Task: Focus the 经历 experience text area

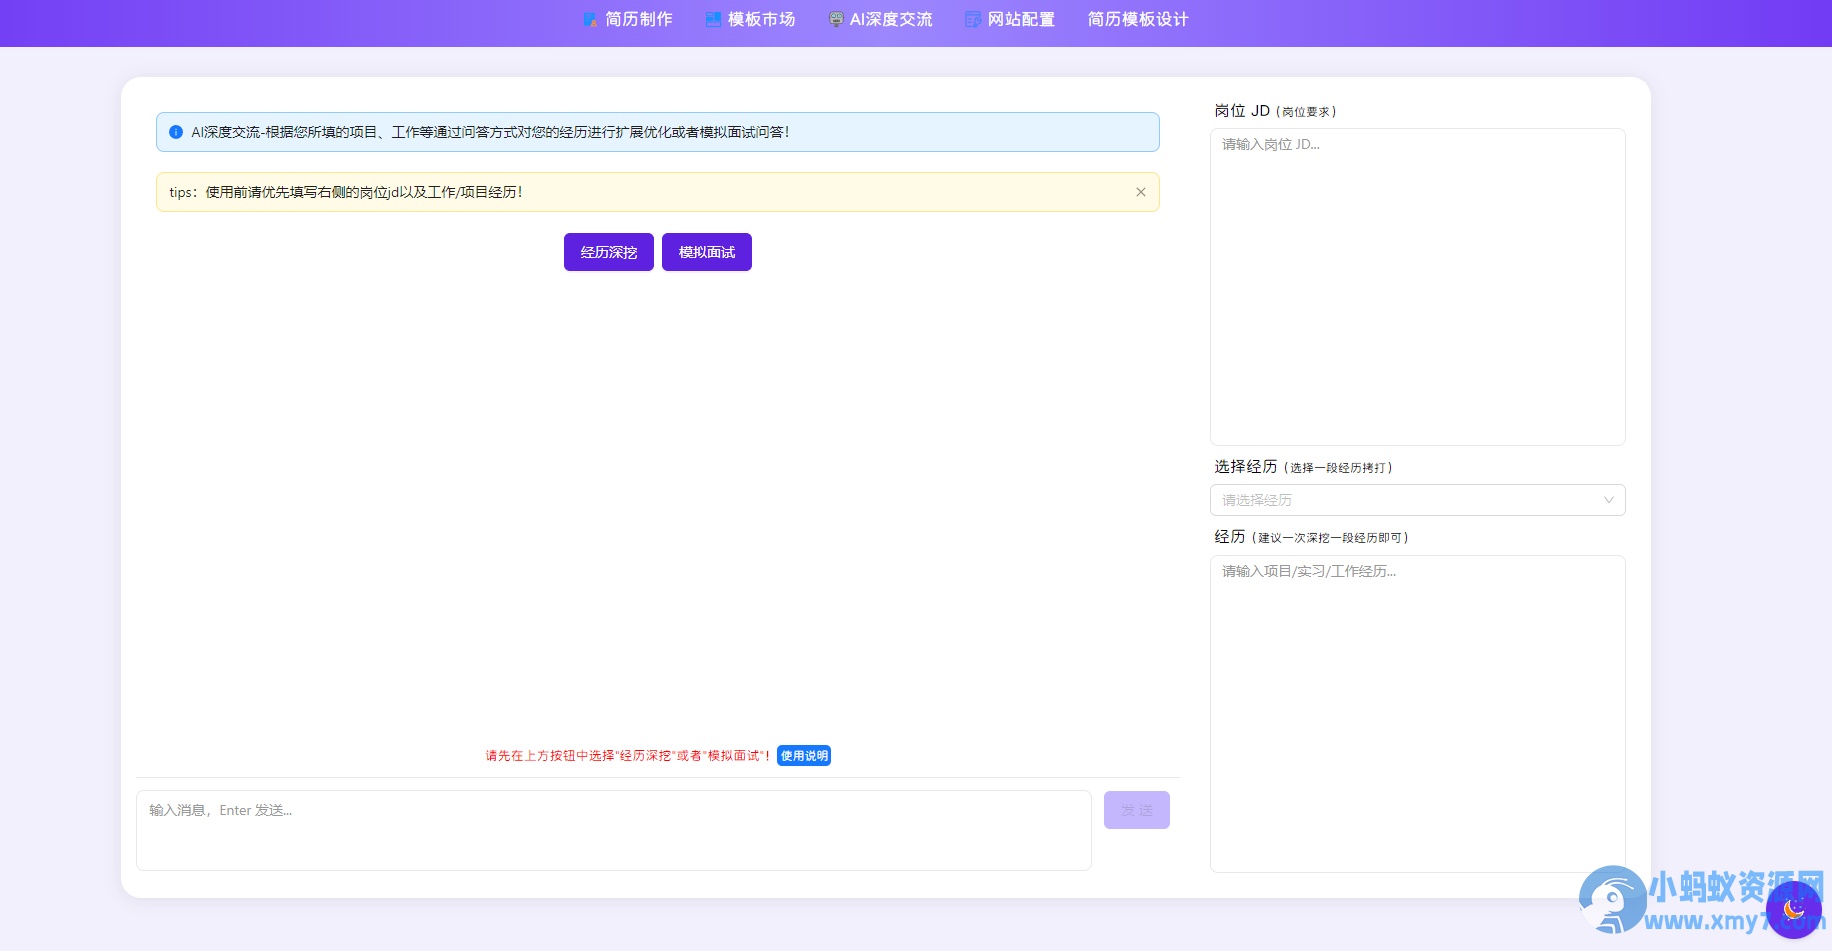Action: [1418, 714]
